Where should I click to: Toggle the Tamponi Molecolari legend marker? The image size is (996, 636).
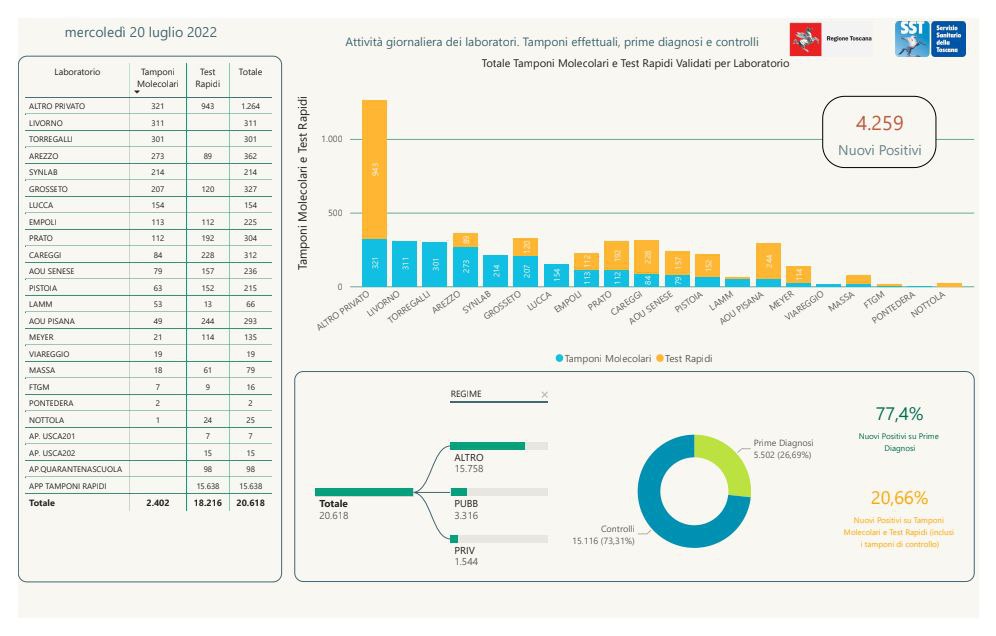click(x=560, y=358)
